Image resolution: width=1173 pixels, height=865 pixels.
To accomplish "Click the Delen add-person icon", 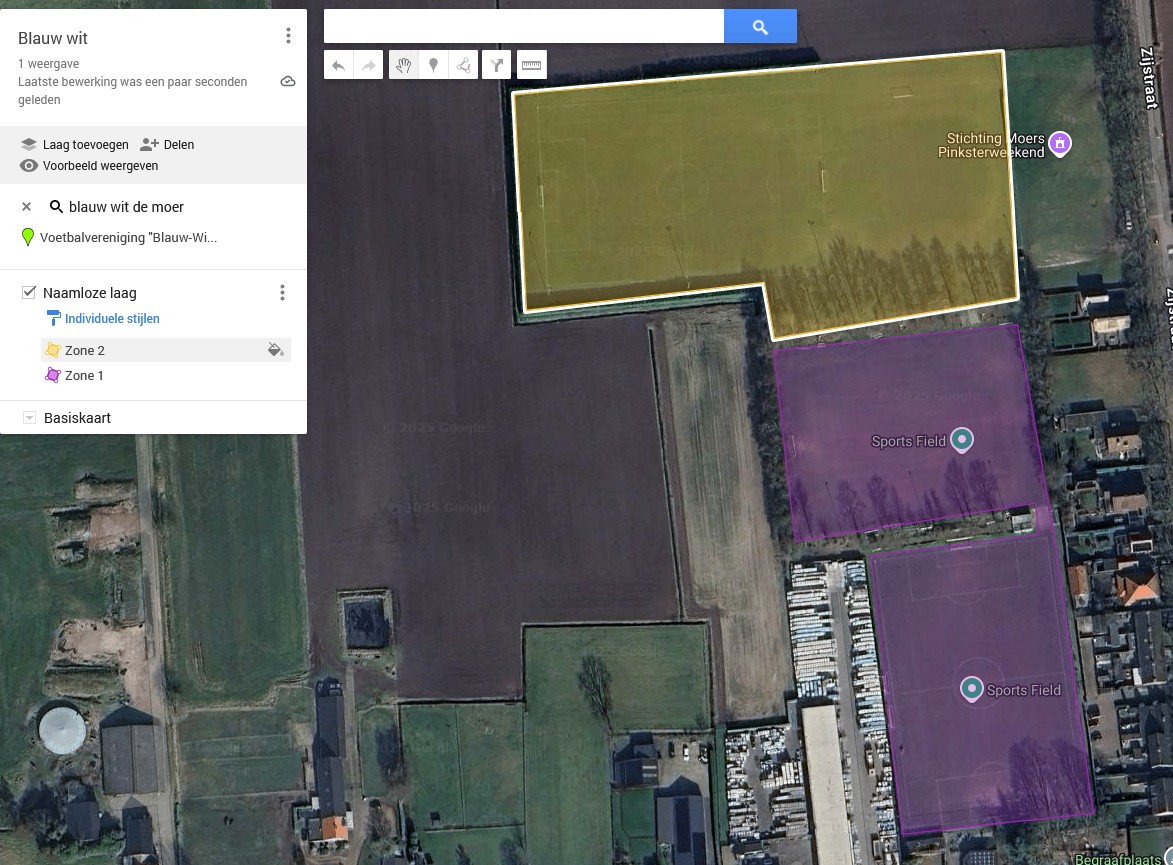I will 150,144.
